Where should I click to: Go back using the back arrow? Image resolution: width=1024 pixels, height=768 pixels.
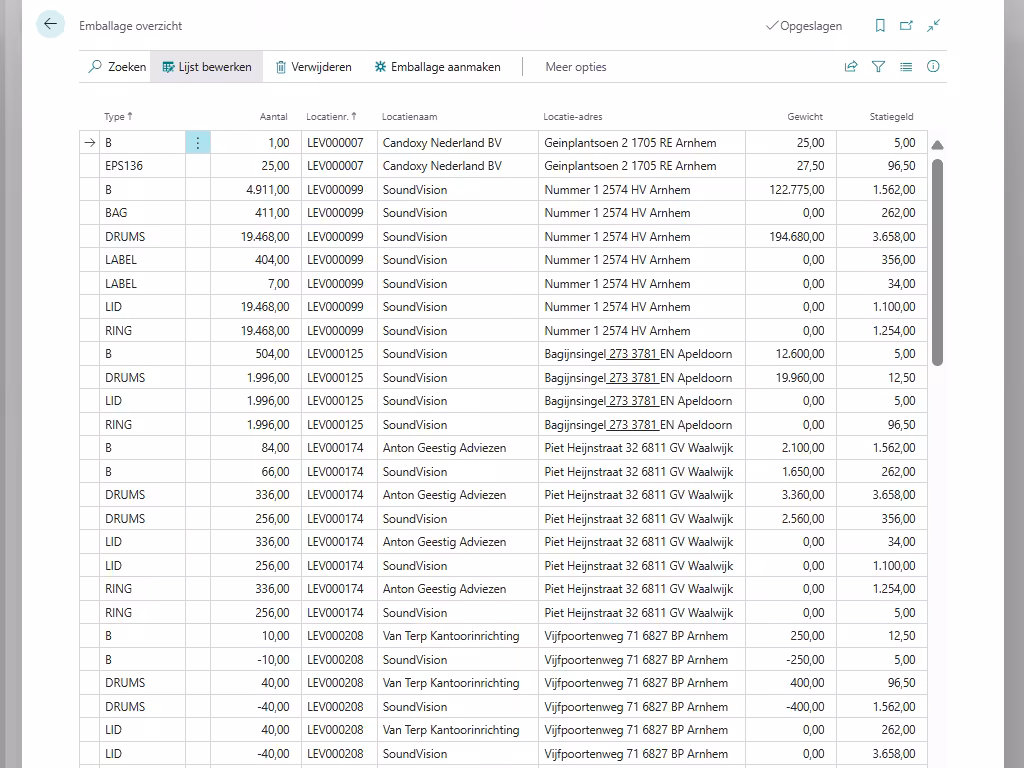(x=50, y=25)
